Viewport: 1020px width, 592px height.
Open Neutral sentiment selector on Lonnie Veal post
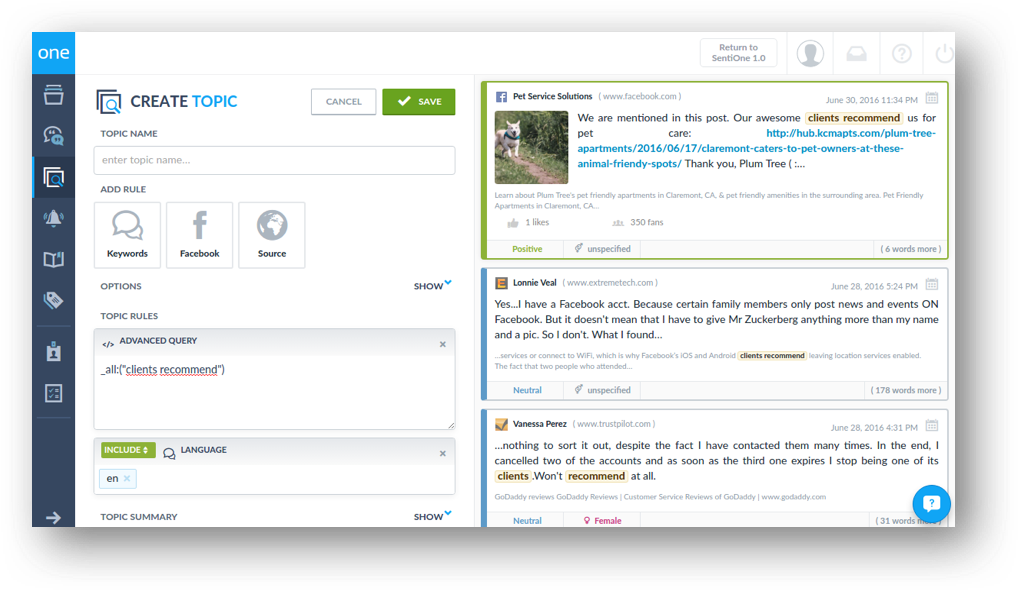click(527, 390)
